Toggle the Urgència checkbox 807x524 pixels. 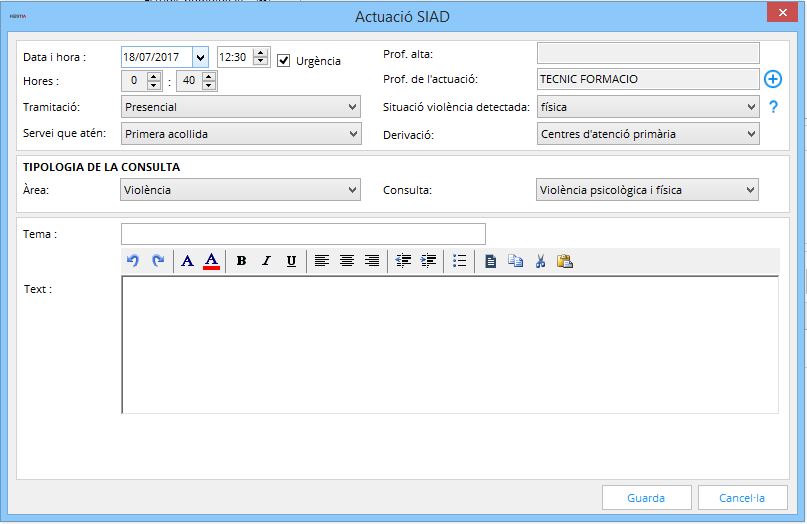[284, 59]
